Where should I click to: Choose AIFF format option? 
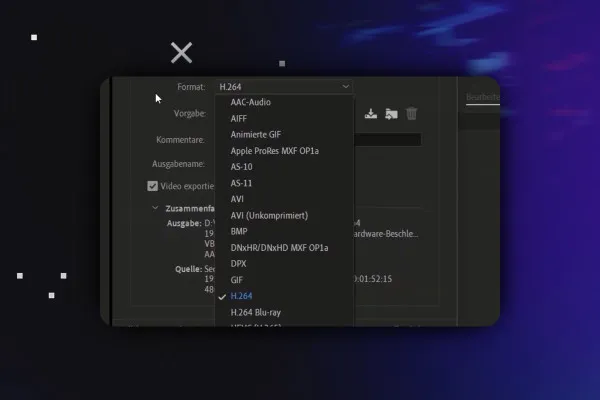click(x=238, y=119)
